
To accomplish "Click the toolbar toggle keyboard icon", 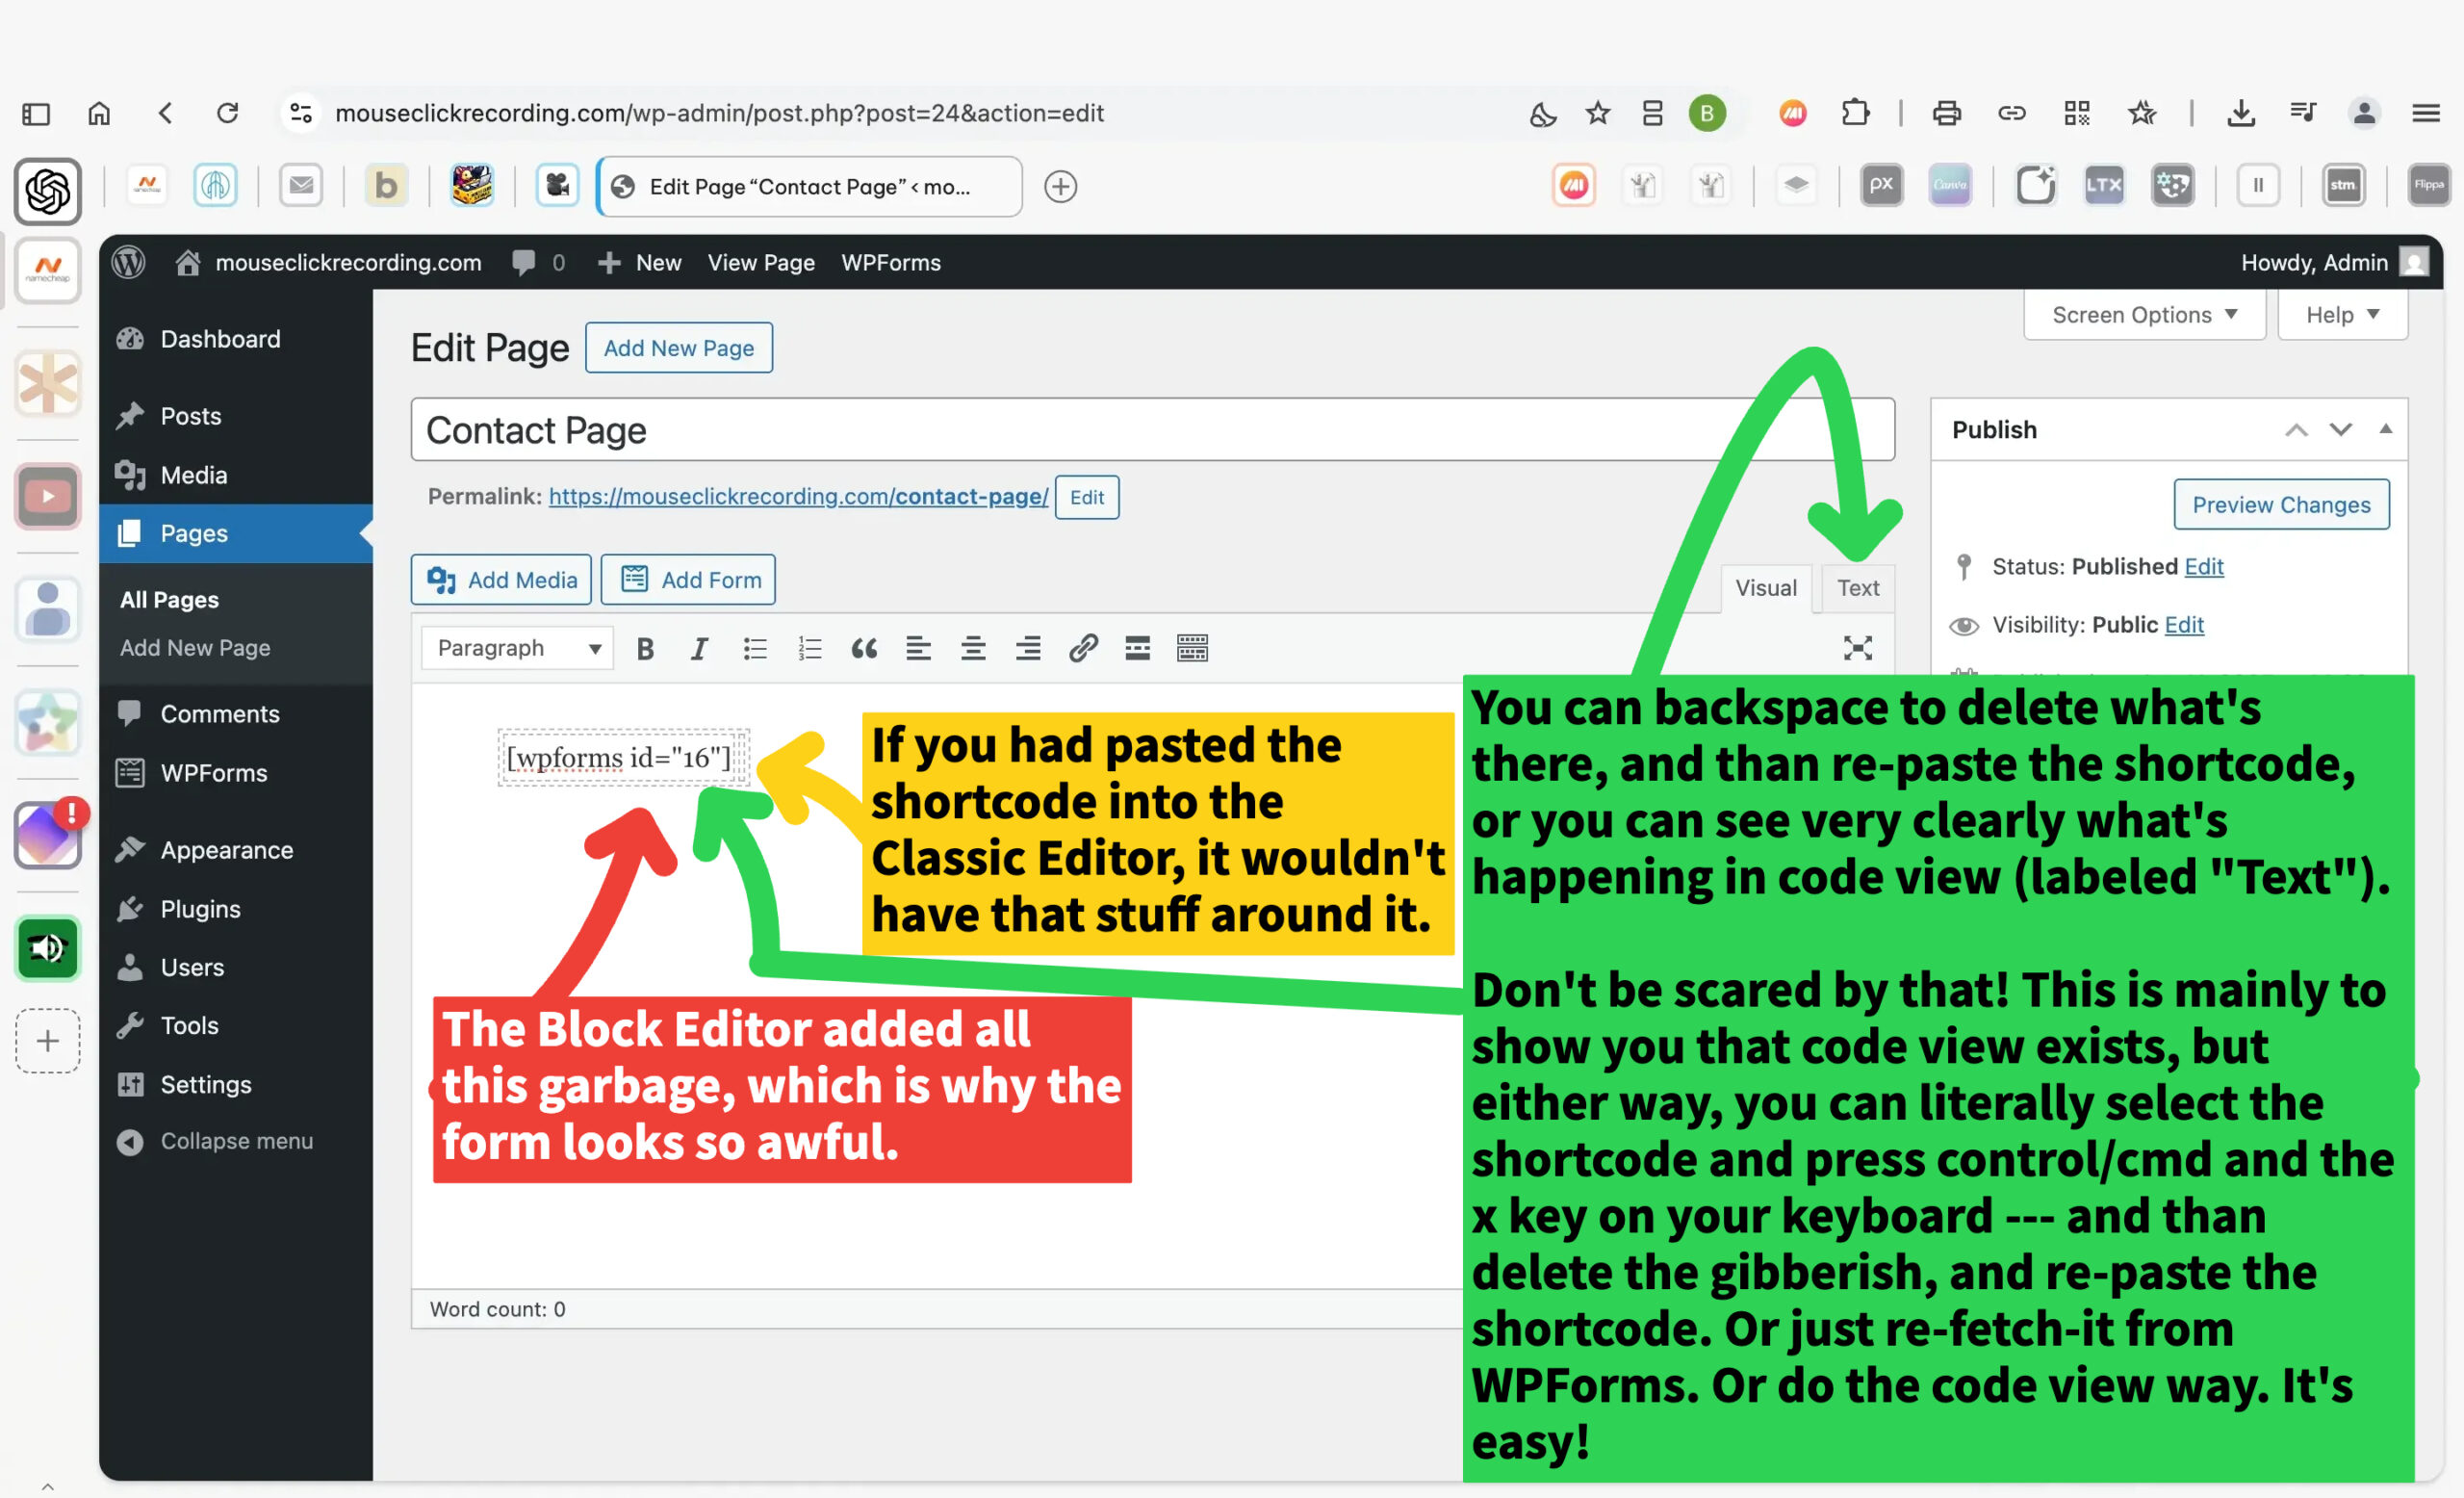I will [1192, 649].
